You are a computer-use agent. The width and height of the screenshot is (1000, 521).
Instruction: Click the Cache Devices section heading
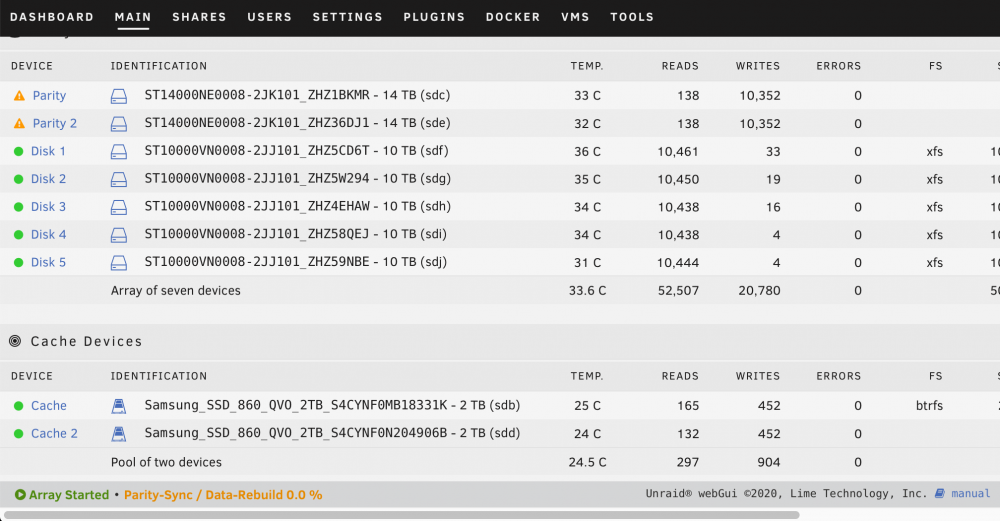(86, 341)
